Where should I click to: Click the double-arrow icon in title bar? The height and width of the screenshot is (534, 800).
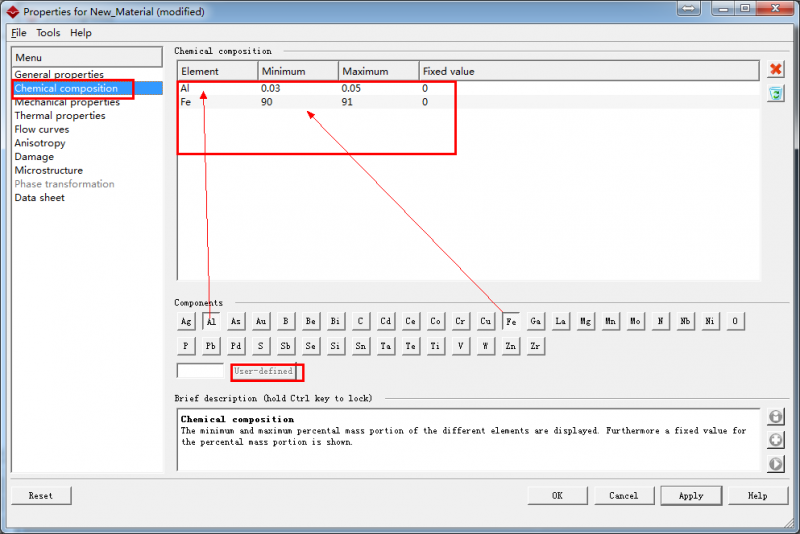point(689,8)
